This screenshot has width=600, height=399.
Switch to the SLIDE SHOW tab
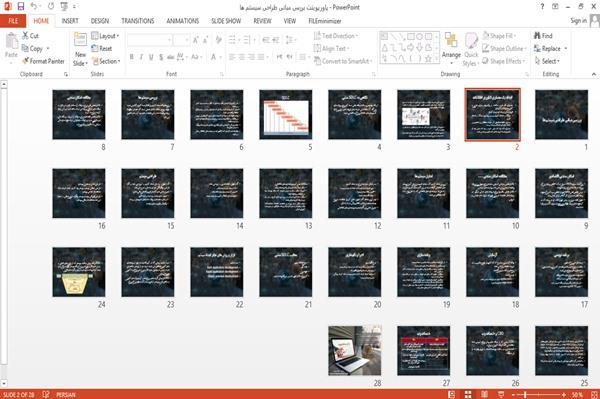[x=226, y=21]
